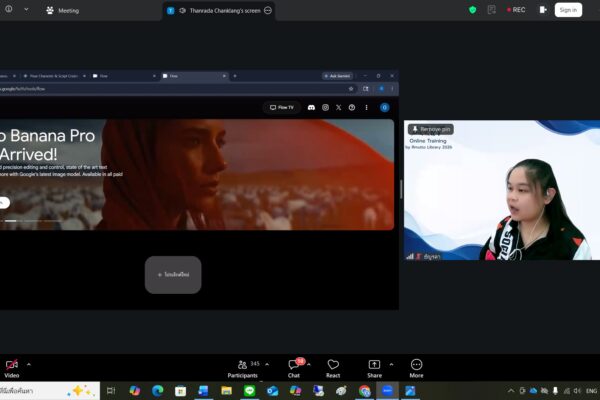
Task: Switch to the Flow Character & Script Creator tab
Action: coord(54,76)
